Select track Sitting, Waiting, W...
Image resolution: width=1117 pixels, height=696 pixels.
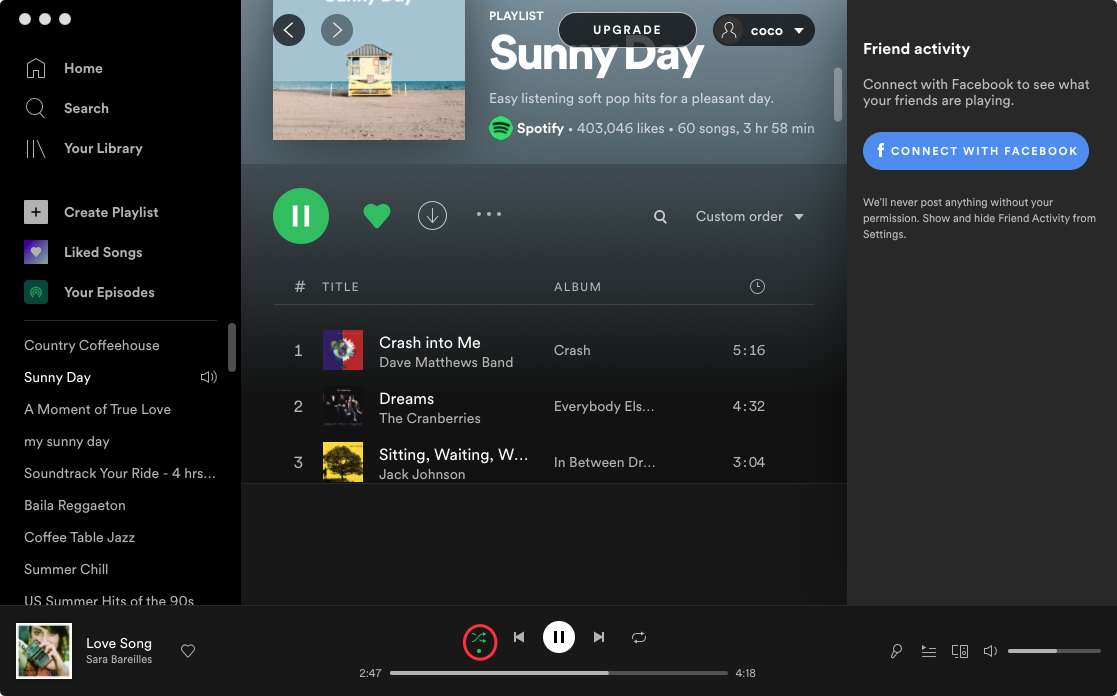tap(454, 455)
